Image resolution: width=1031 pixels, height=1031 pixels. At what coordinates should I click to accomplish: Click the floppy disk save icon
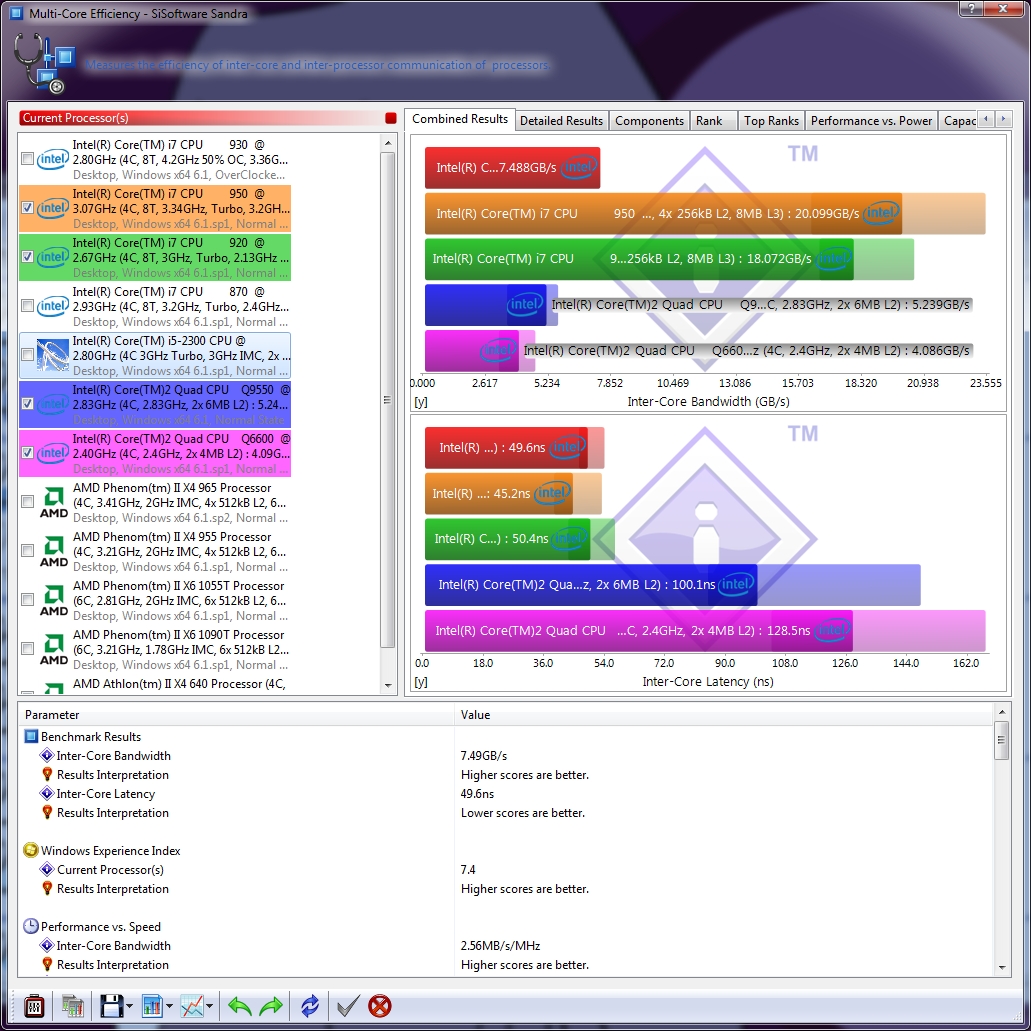coord(111,1005)
